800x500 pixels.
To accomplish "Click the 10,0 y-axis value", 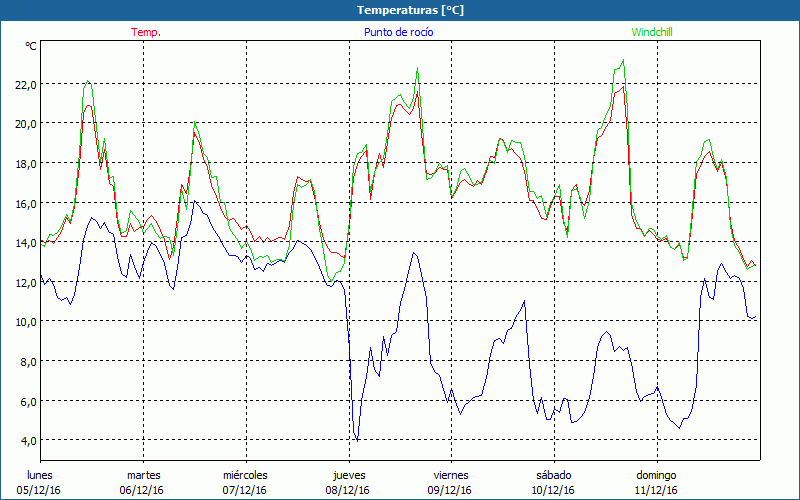I will 24,321.
